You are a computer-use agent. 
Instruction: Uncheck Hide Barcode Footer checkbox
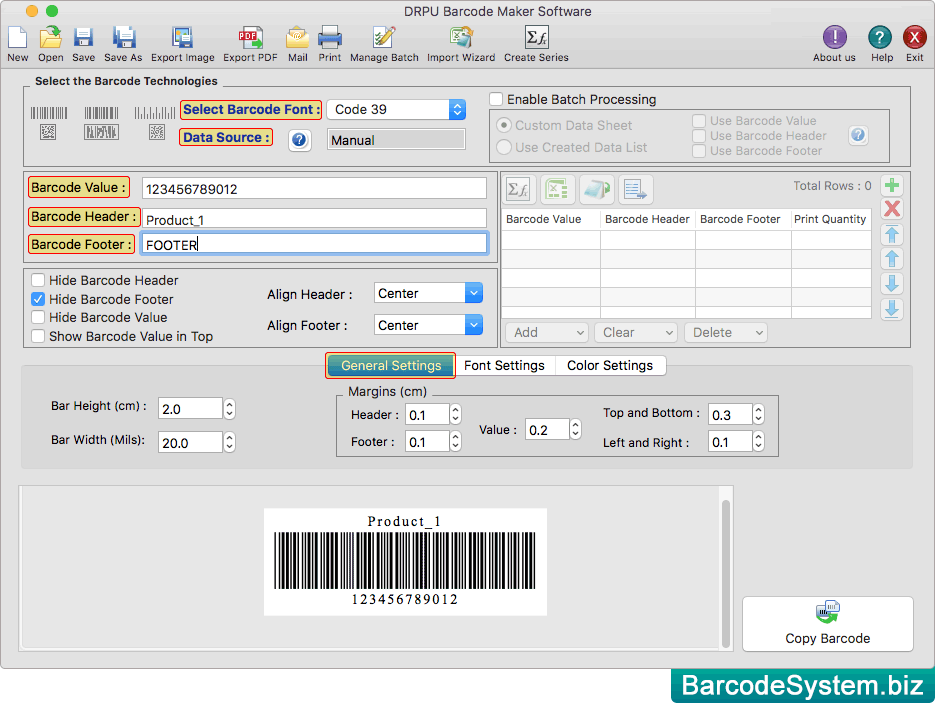coord(38,299)
